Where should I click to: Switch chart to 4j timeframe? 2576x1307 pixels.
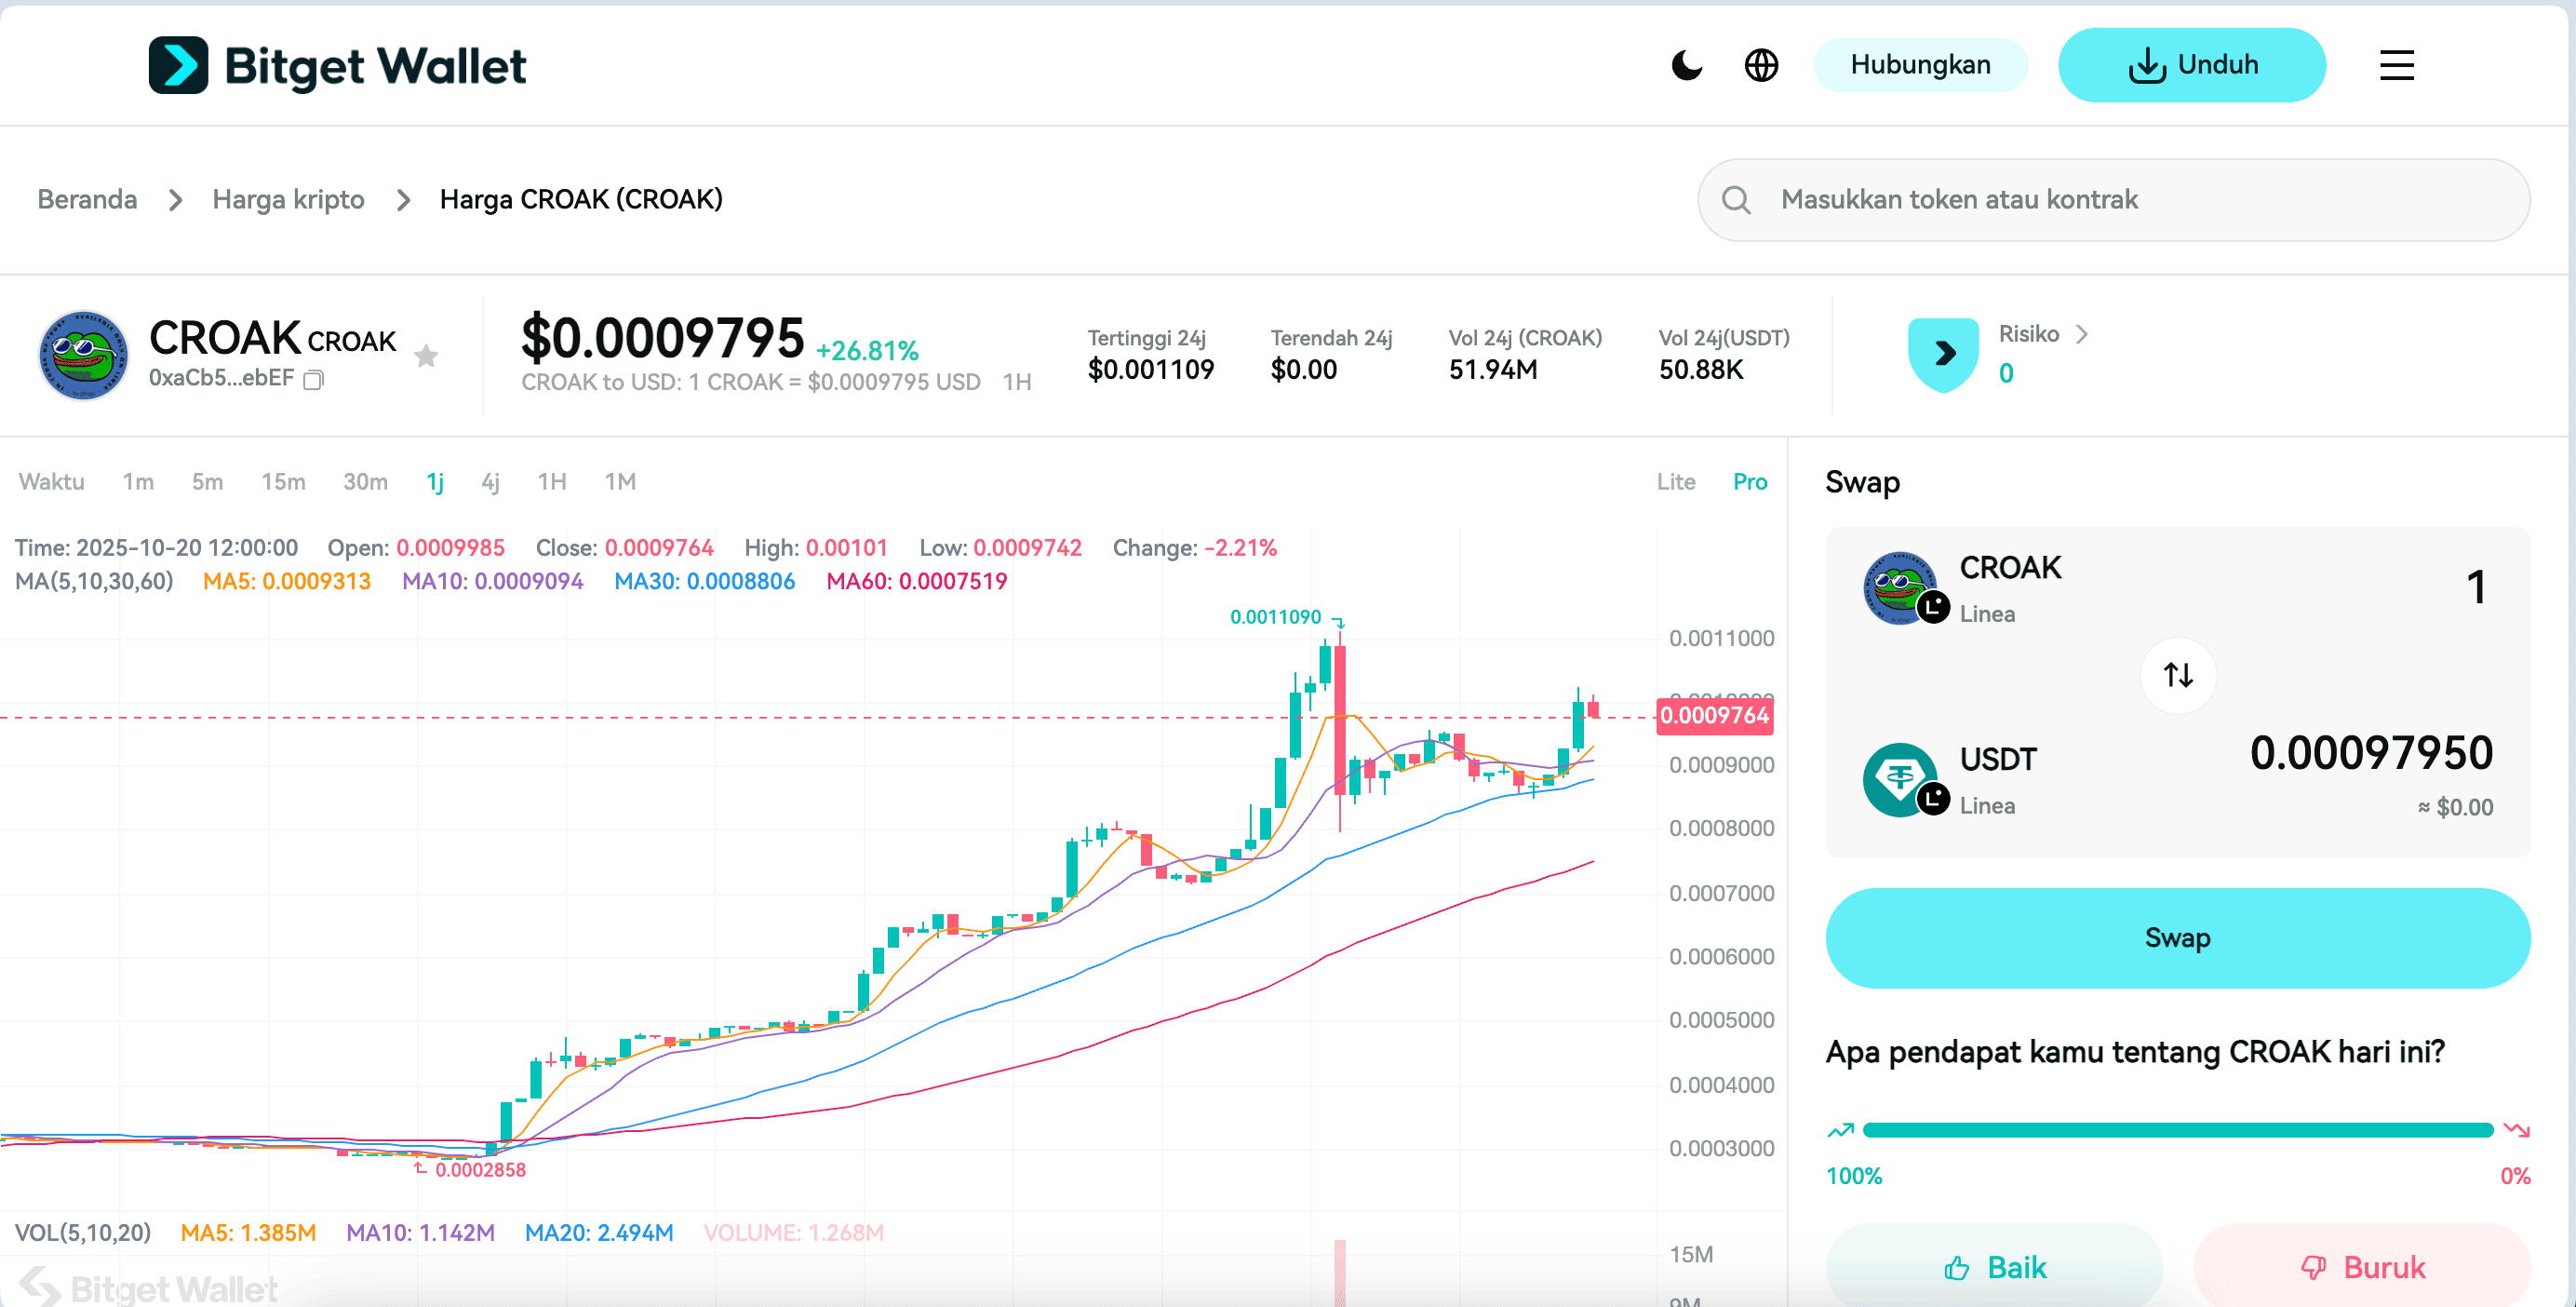click(490, 482)
